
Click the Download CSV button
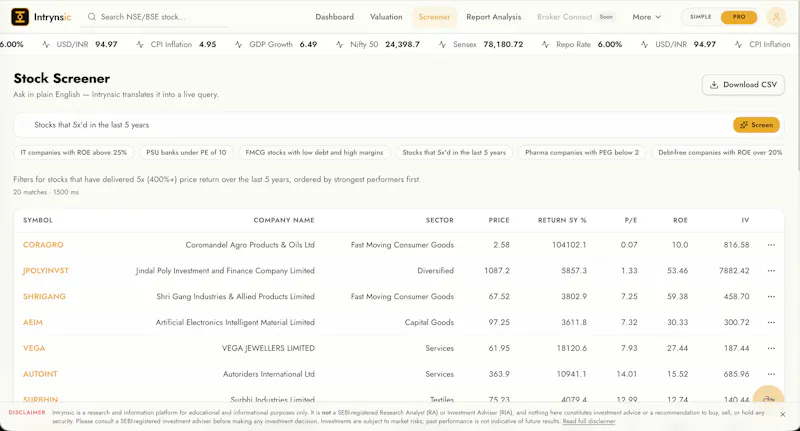[743, 85]
